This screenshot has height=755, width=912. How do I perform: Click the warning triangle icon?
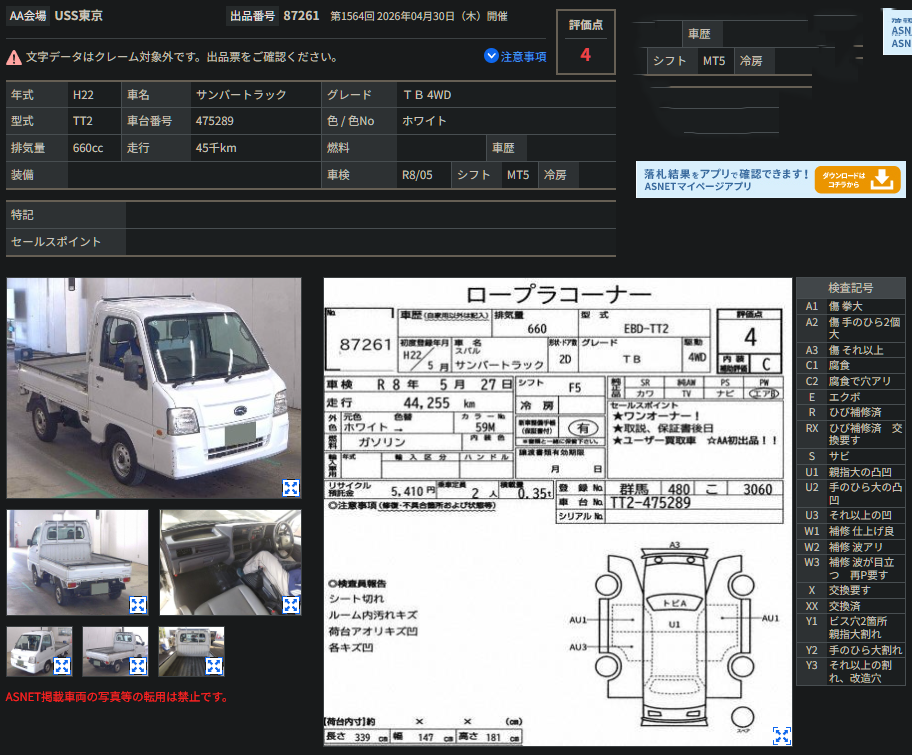pyautogui.click(x=14, y=58)
